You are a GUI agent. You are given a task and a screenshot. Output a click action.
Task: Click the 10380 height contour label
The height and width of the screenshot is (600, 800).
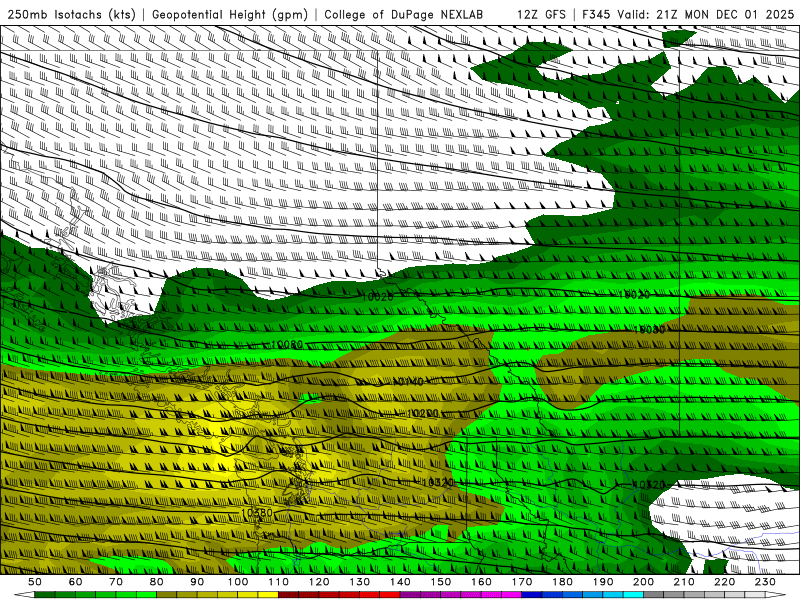257,512
